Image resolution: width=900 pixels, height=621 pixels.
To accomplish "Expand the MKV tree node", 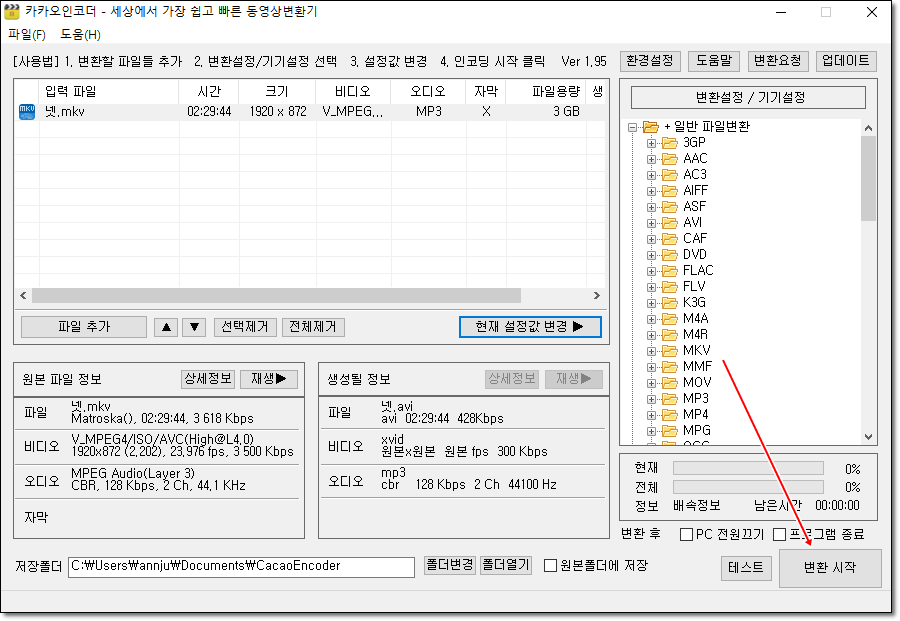I will pos(651,351).
